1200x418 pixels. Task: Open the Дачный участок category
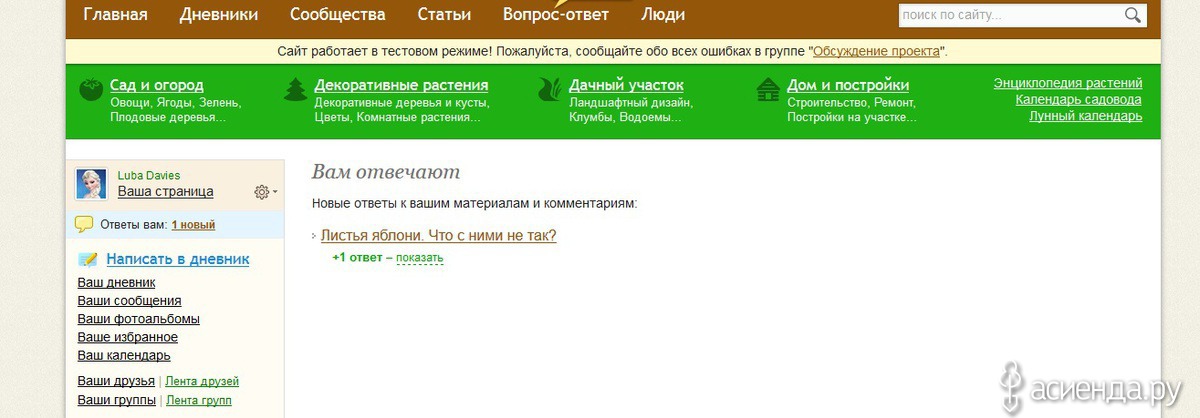(626, 85)
